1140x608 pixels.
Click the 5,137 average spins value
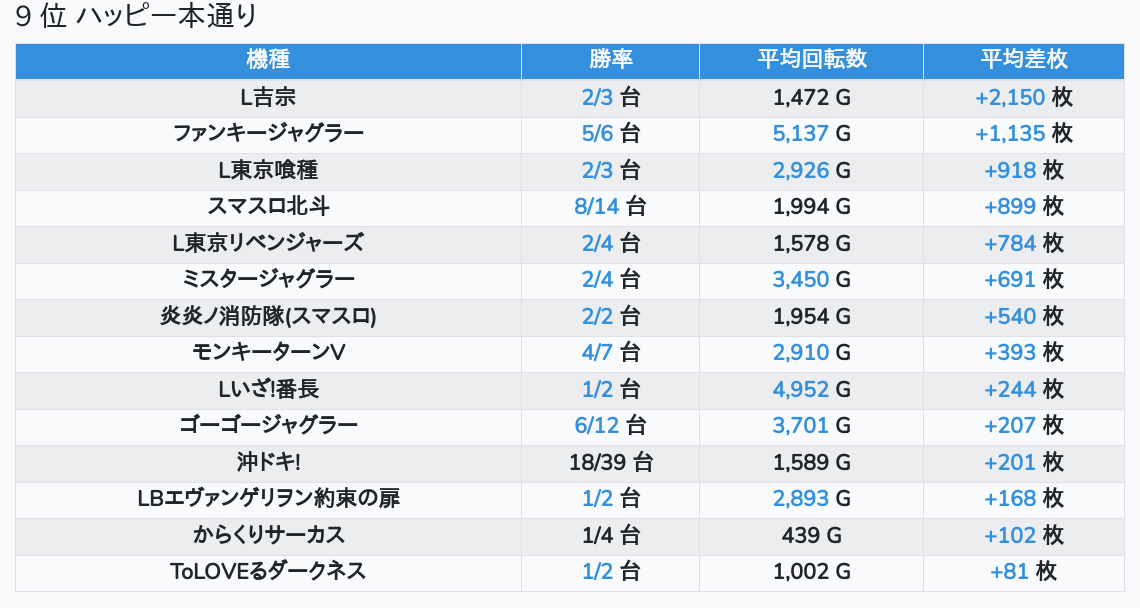(x=800, y=134)
